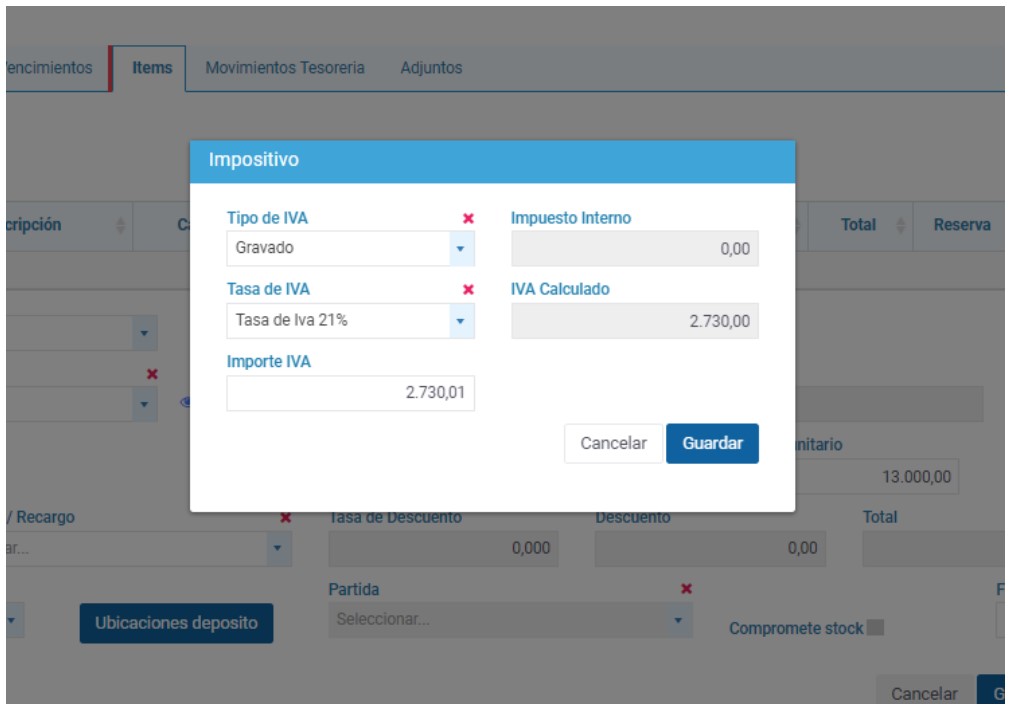1012x708 pixels.
Task: Click Guardar in the Impositivo dialog
Action: [x=713, y=443]
